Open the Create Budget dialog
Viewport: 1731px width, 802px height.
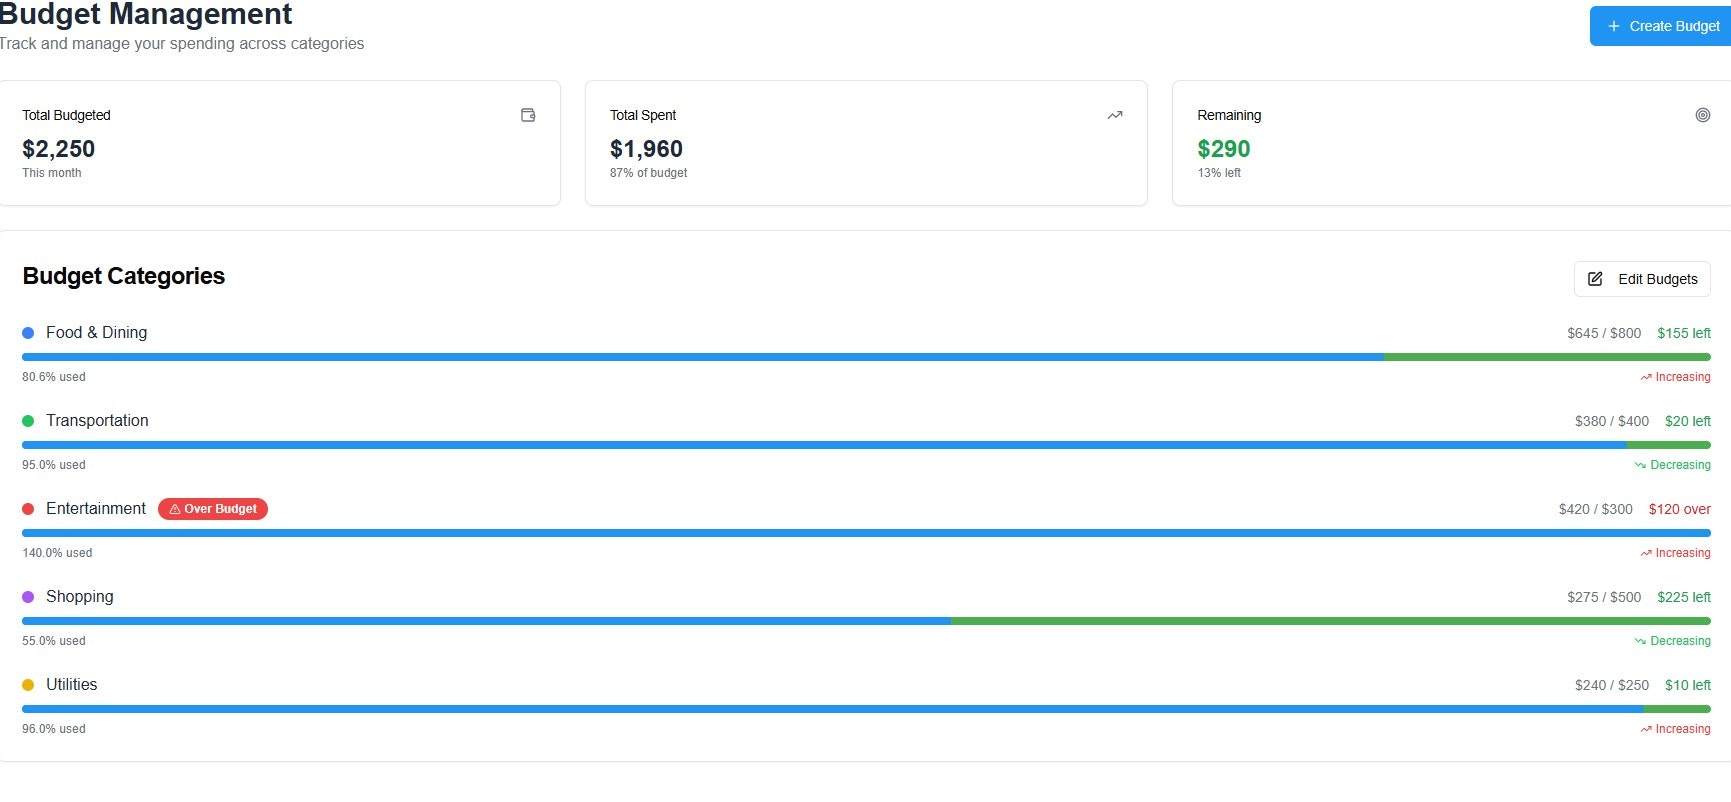tap(1662, 26)
